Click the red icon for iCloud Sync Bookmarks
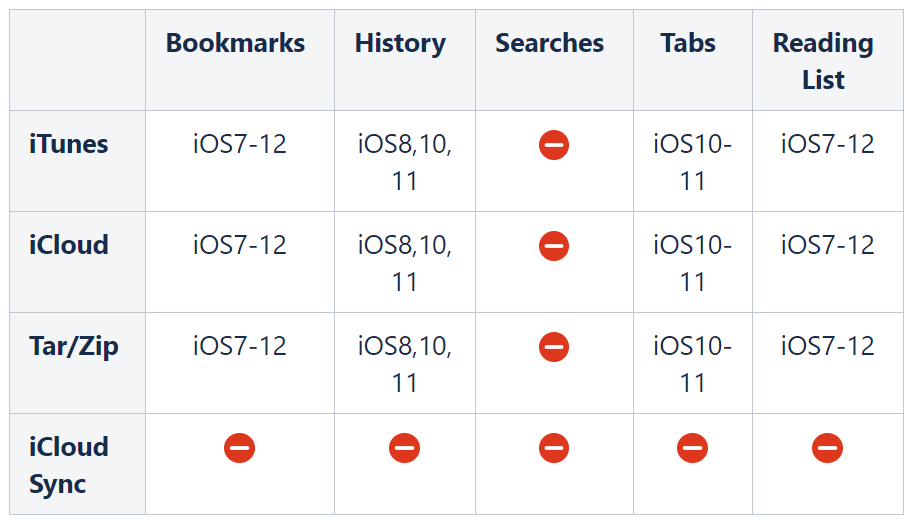 pos(240,448)
